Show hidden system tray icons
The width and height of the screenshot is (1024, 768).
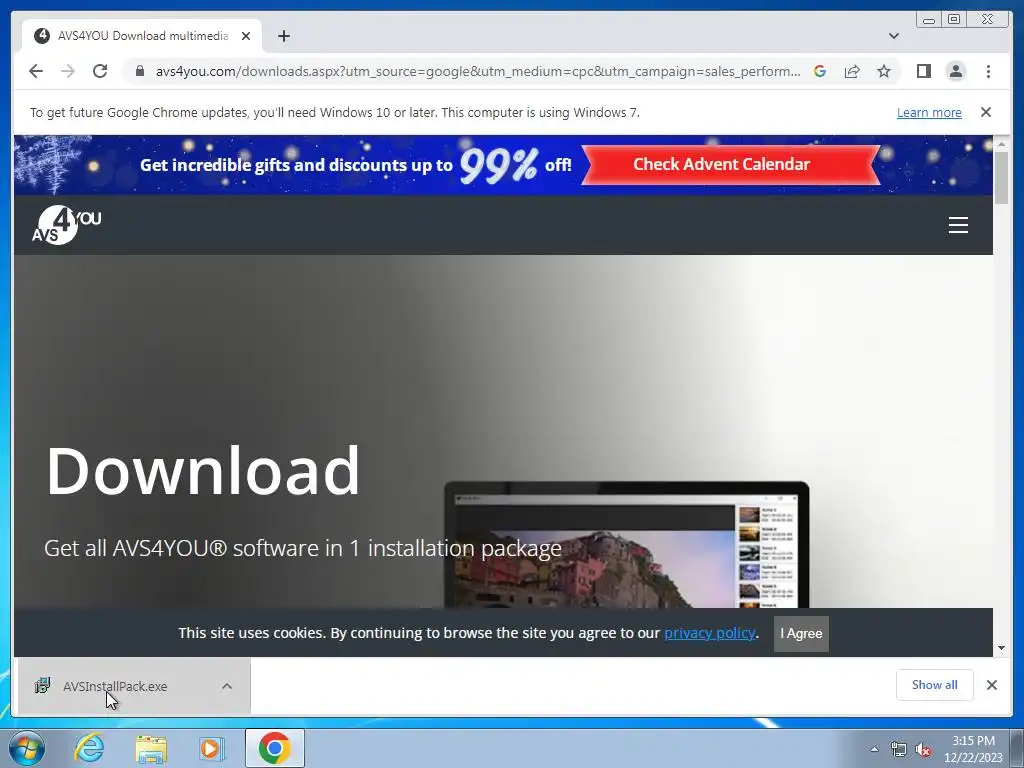pos(874,749)
